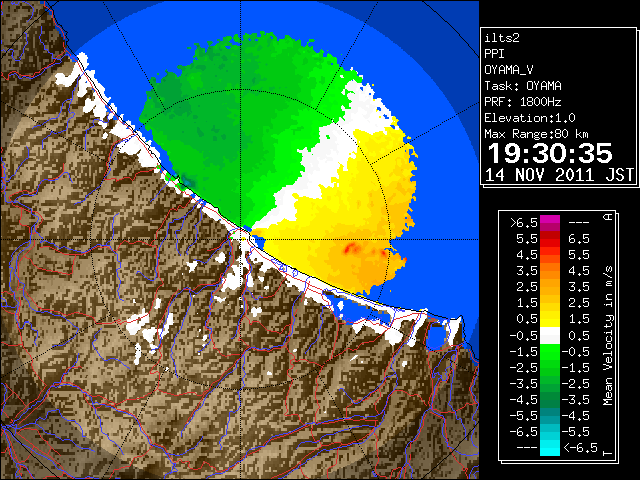Click the dark teal spot in the green echo
The height and width of the screenshot is (480, 640).
188,181
